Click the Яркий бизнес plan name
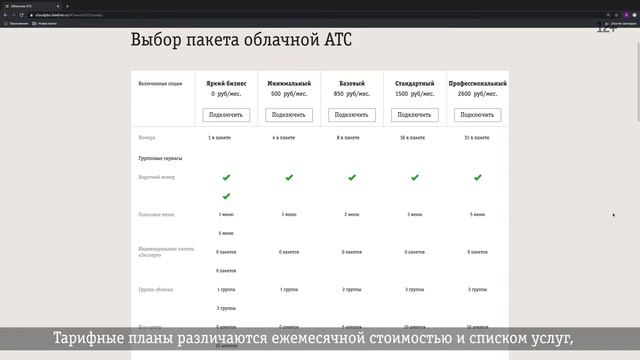640x360 pixels. point(226,83)
